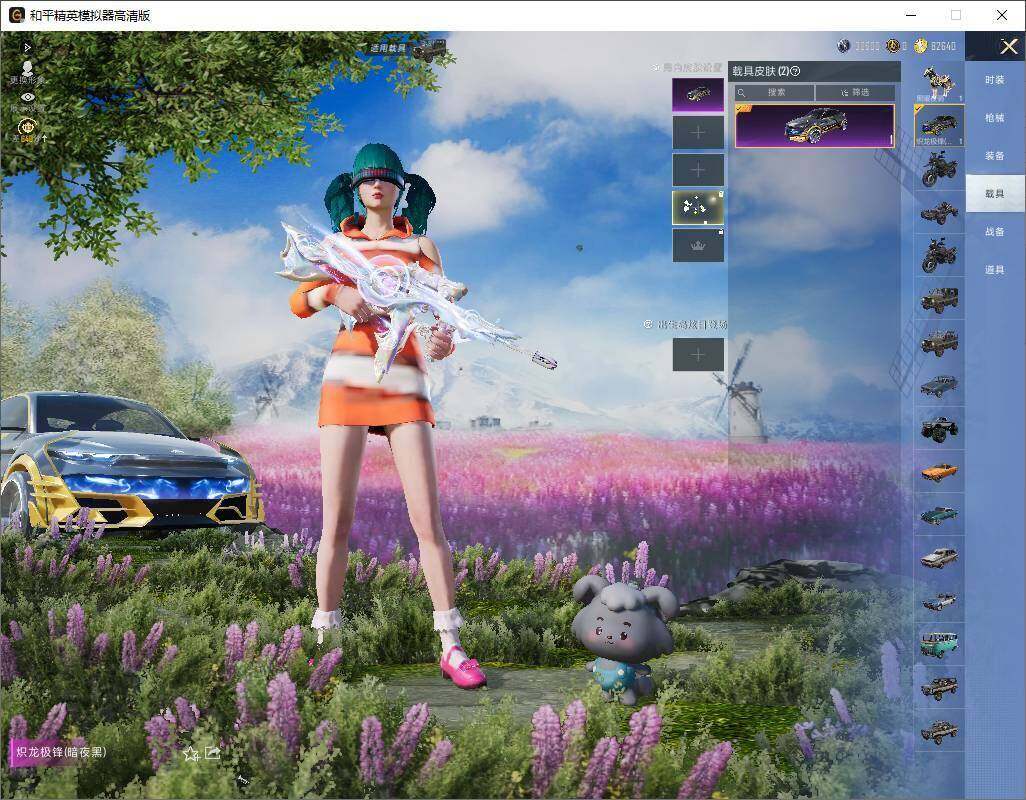Select the silver-white sedan vehicle icon

939,558
